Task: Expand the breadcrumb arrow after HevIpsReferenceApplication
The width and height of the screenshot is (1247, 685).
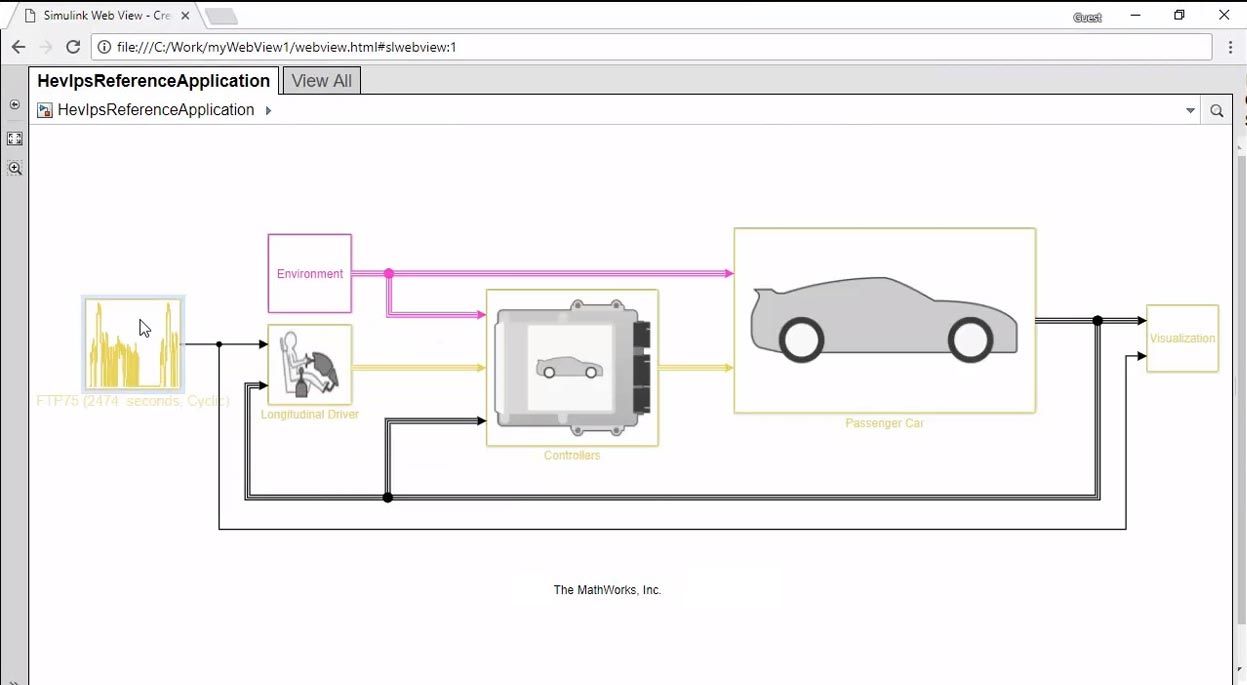Action: [x=268, y=110]
